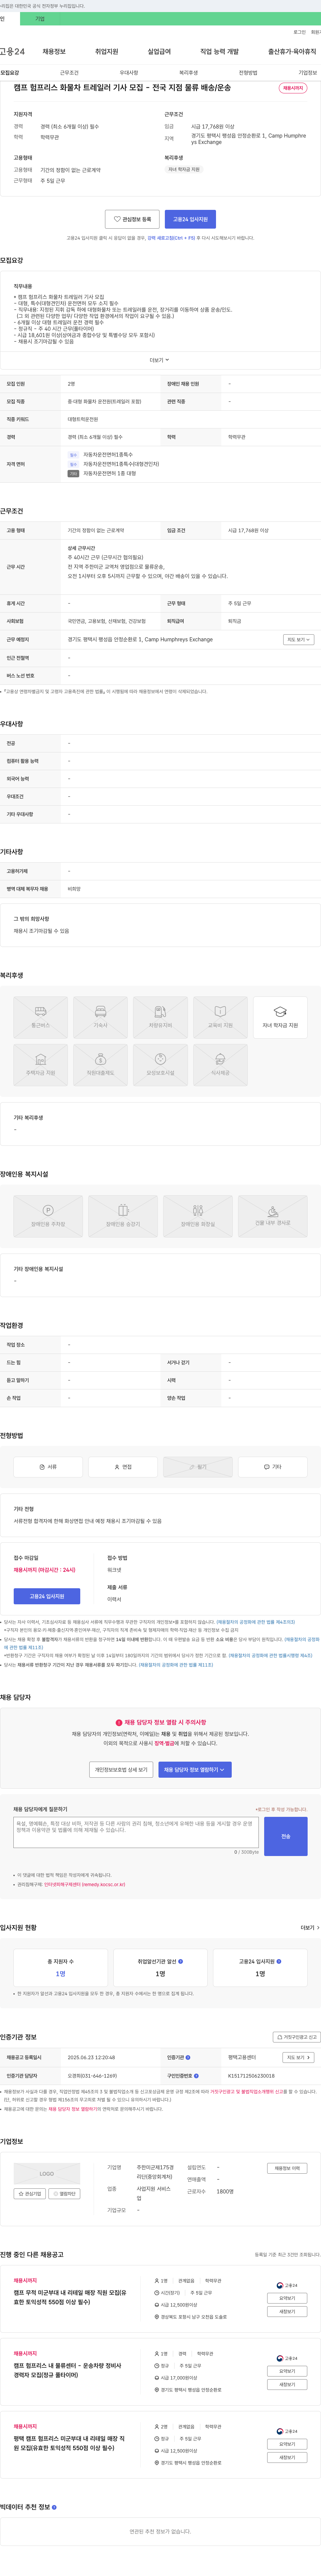Screen dimensions: 321x2576
Task: Switch to the 근무조건 tab
Action: click(x=69, y=73)
